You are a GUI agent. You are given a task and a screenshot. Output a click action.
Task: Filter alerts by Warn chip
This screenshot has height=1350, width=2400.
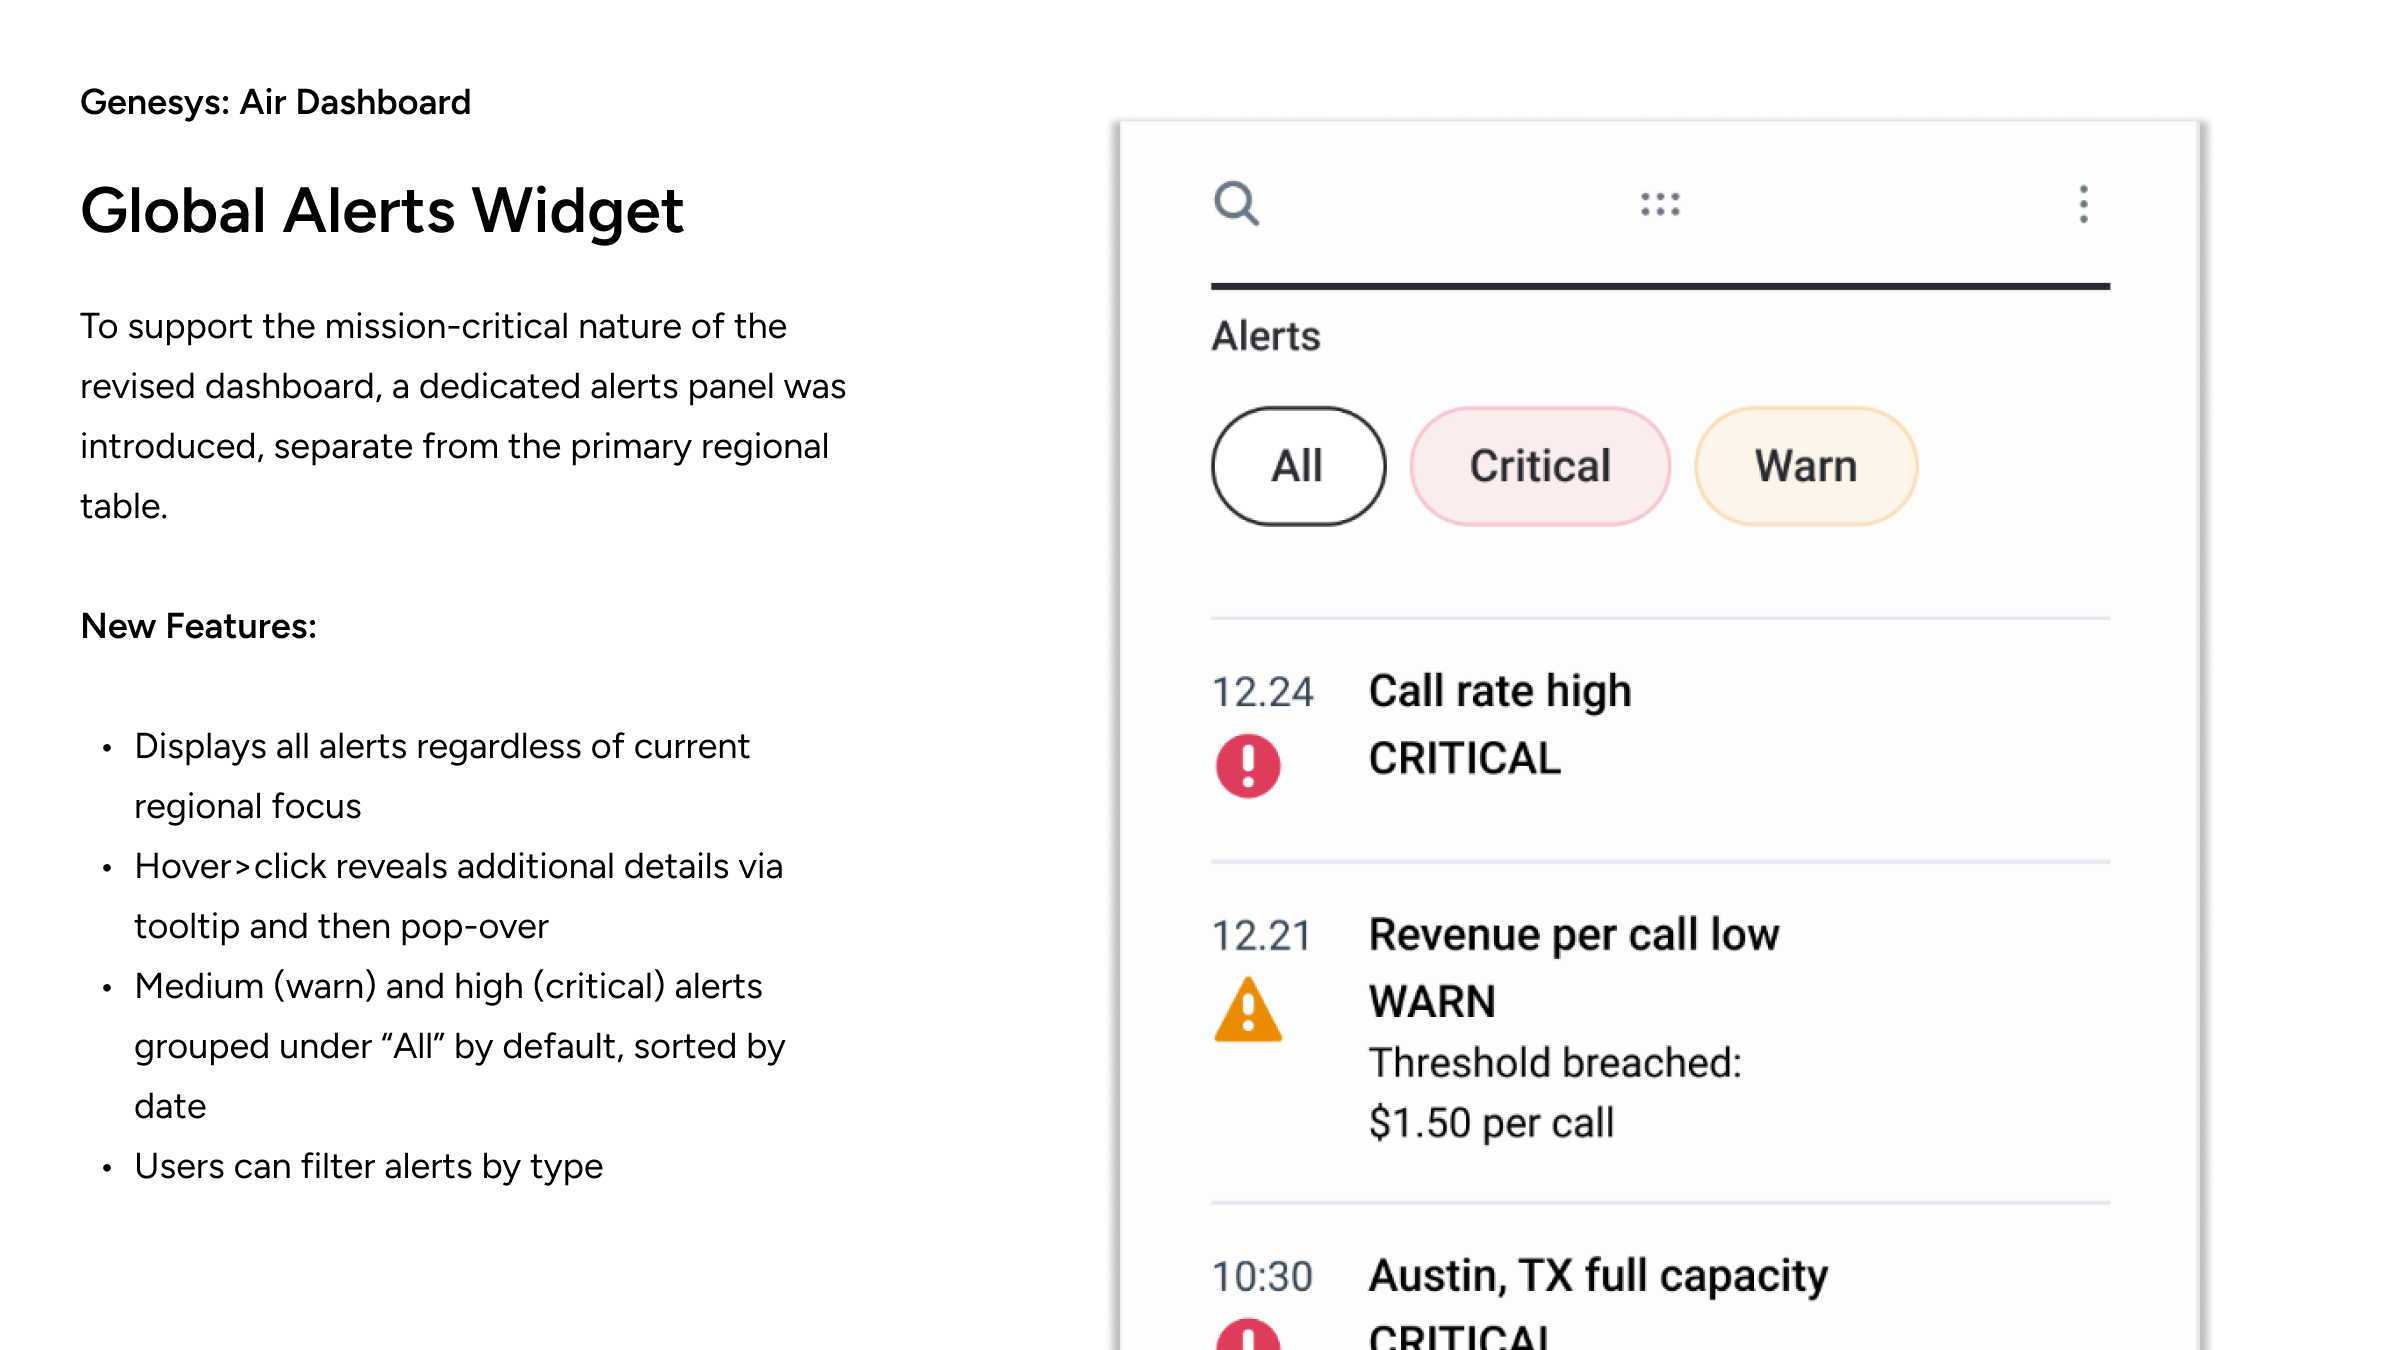[1806, 466]
